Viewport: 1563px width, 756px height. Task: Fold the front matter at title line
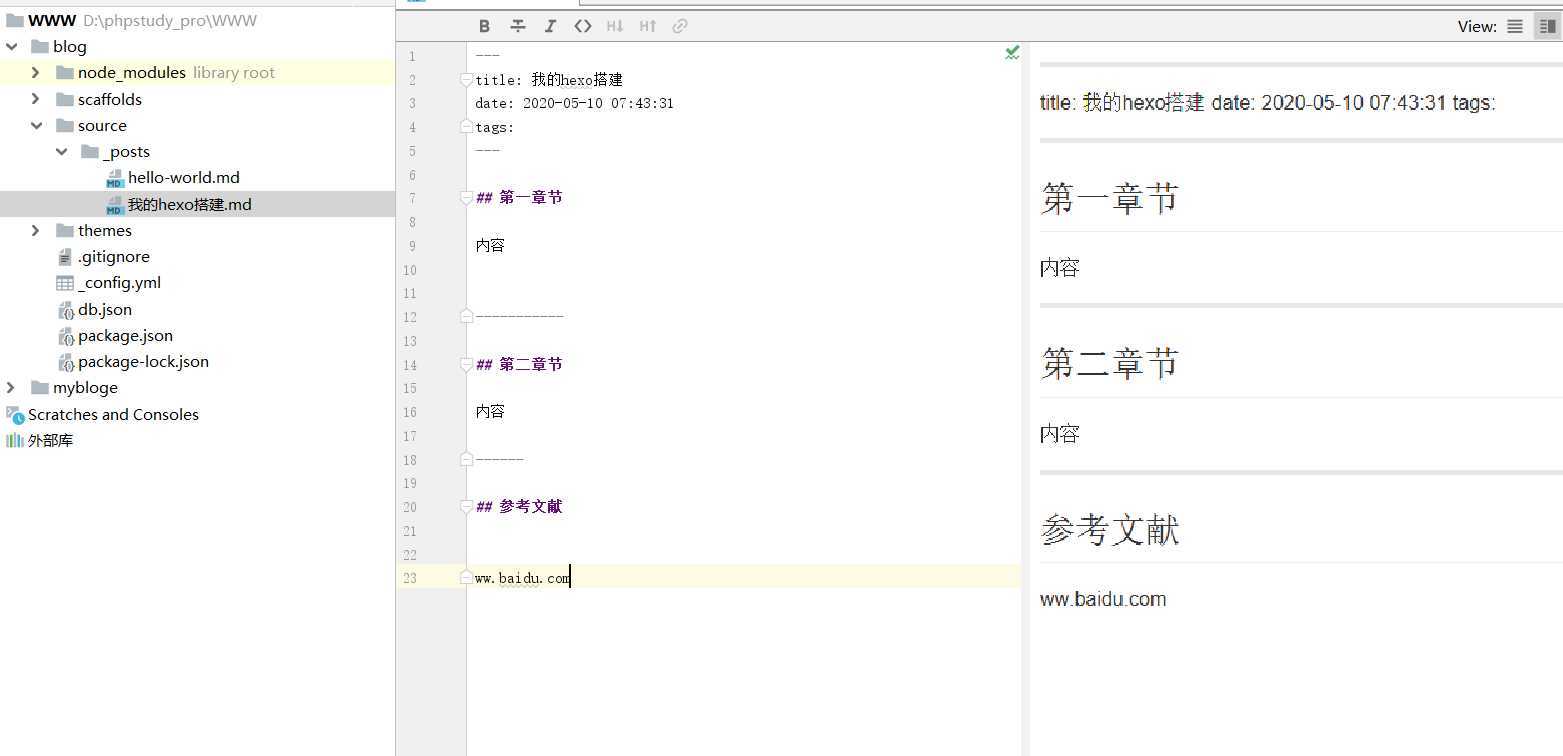pos(466,79)
